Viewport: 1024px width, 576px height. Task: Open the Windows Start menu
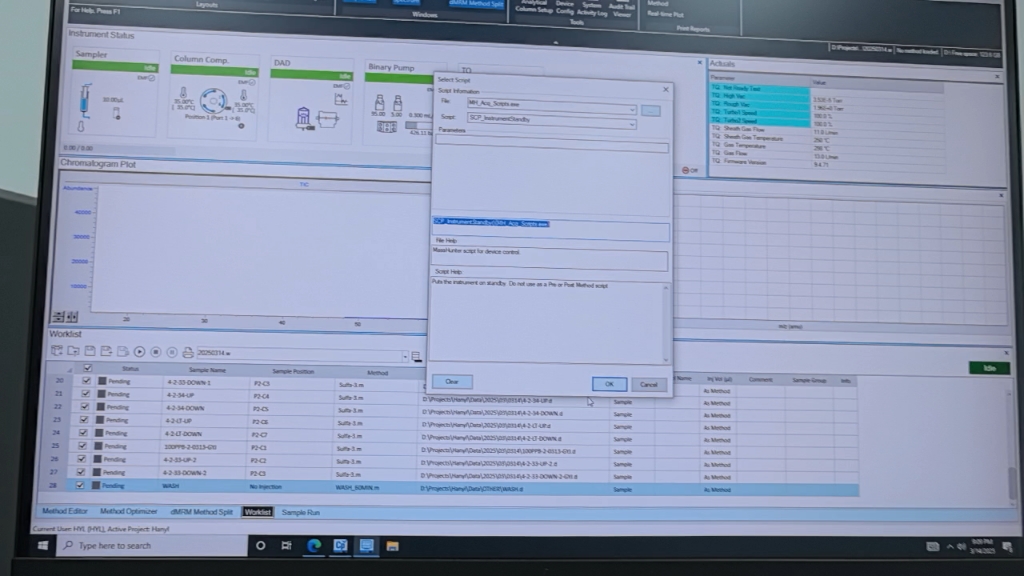(42, 545)
